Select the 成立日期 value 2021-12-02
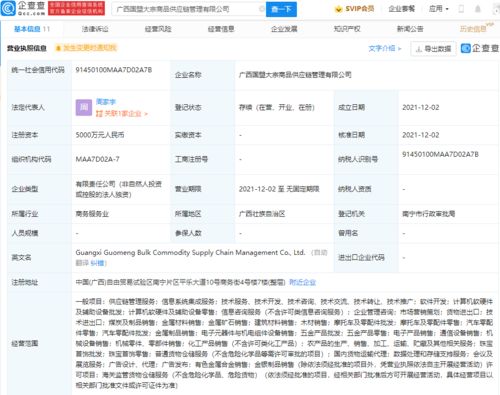500x395 pixels. click(x=421, y=108)
